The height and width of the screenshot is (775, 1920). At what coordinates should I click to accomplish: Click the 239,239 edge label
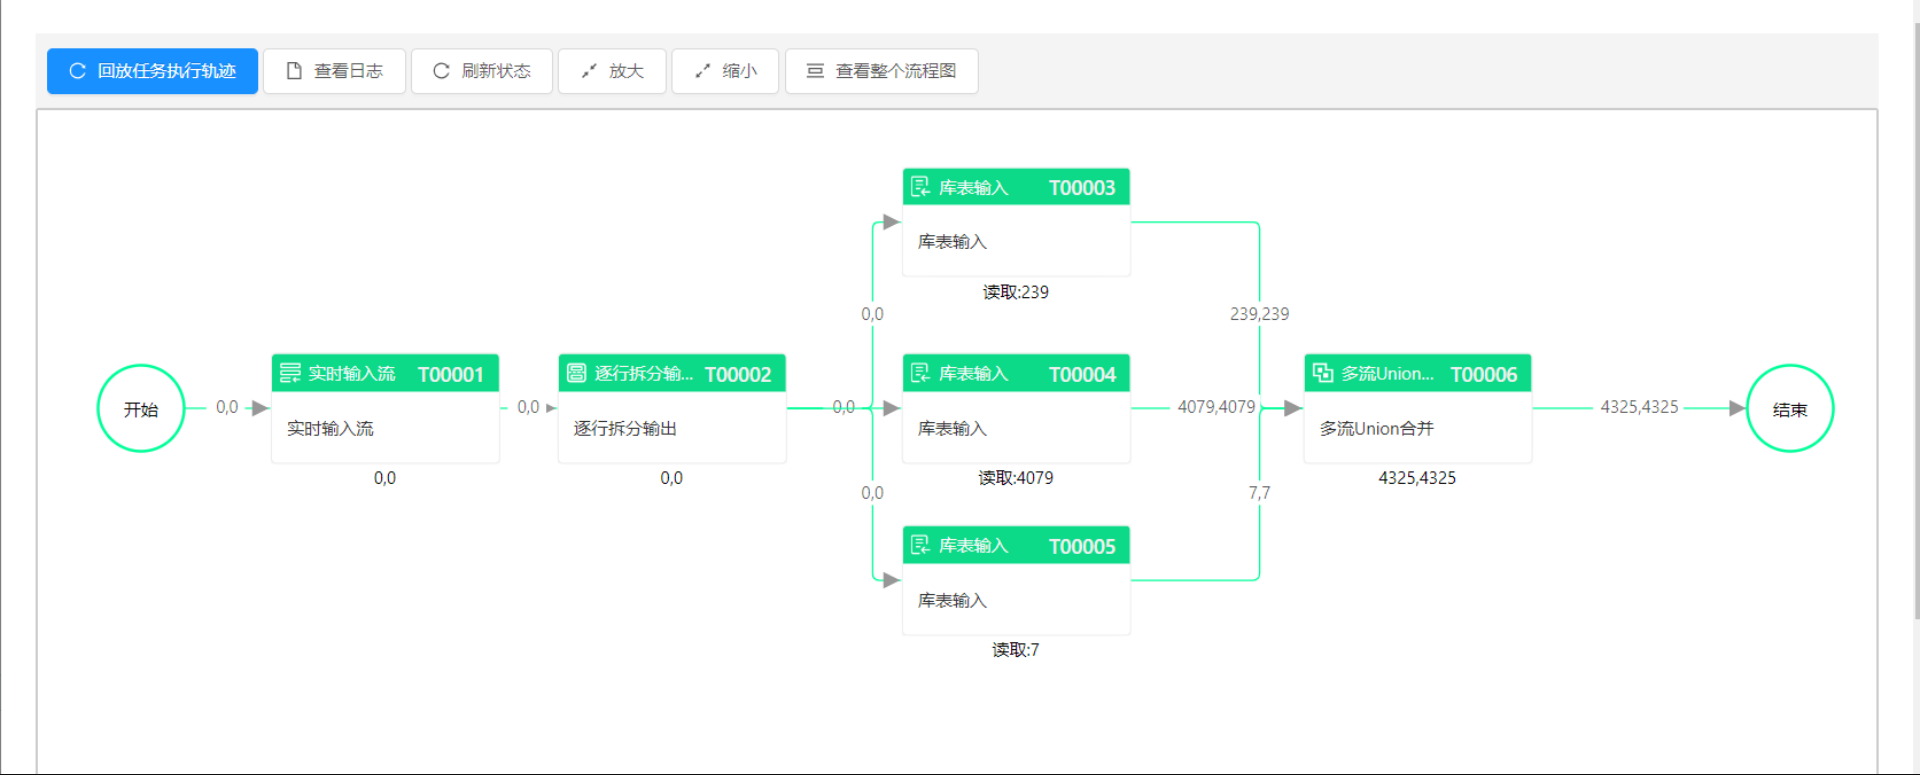point(1259,314)
